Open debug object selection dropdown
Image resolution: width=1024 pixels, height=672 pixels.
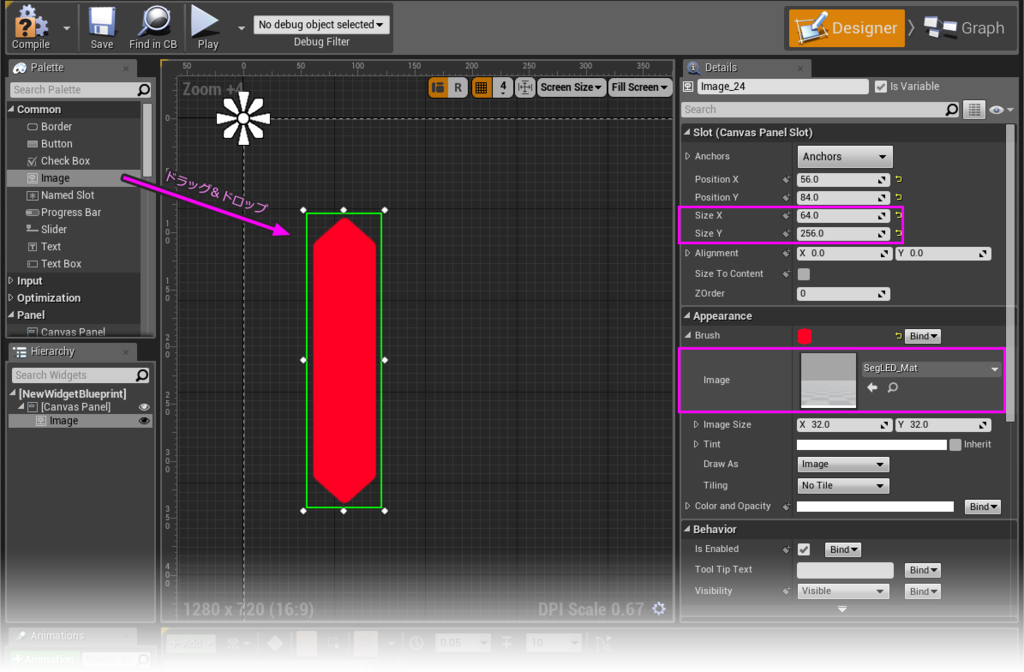321,25
